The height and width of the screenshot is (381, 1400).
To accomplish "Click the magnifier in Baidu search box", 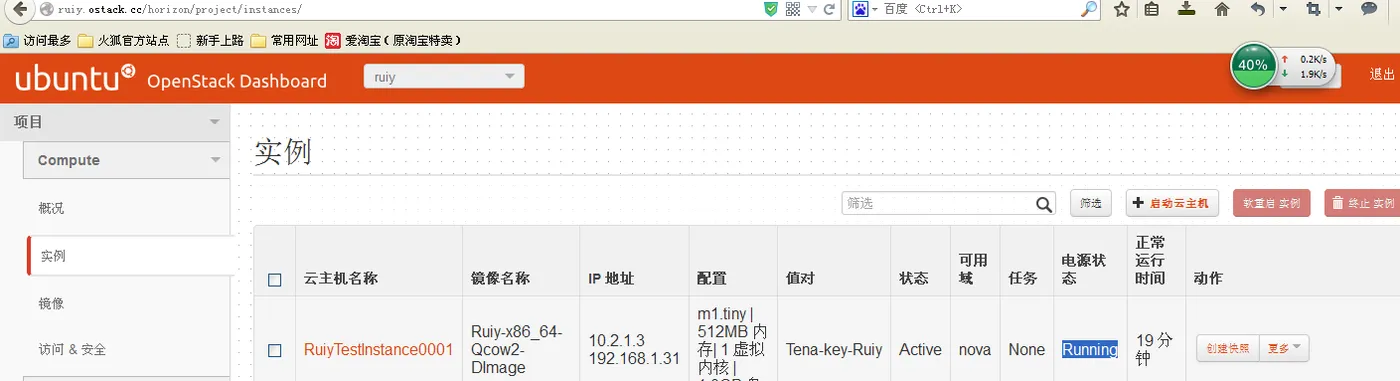I will (1089, 9).
